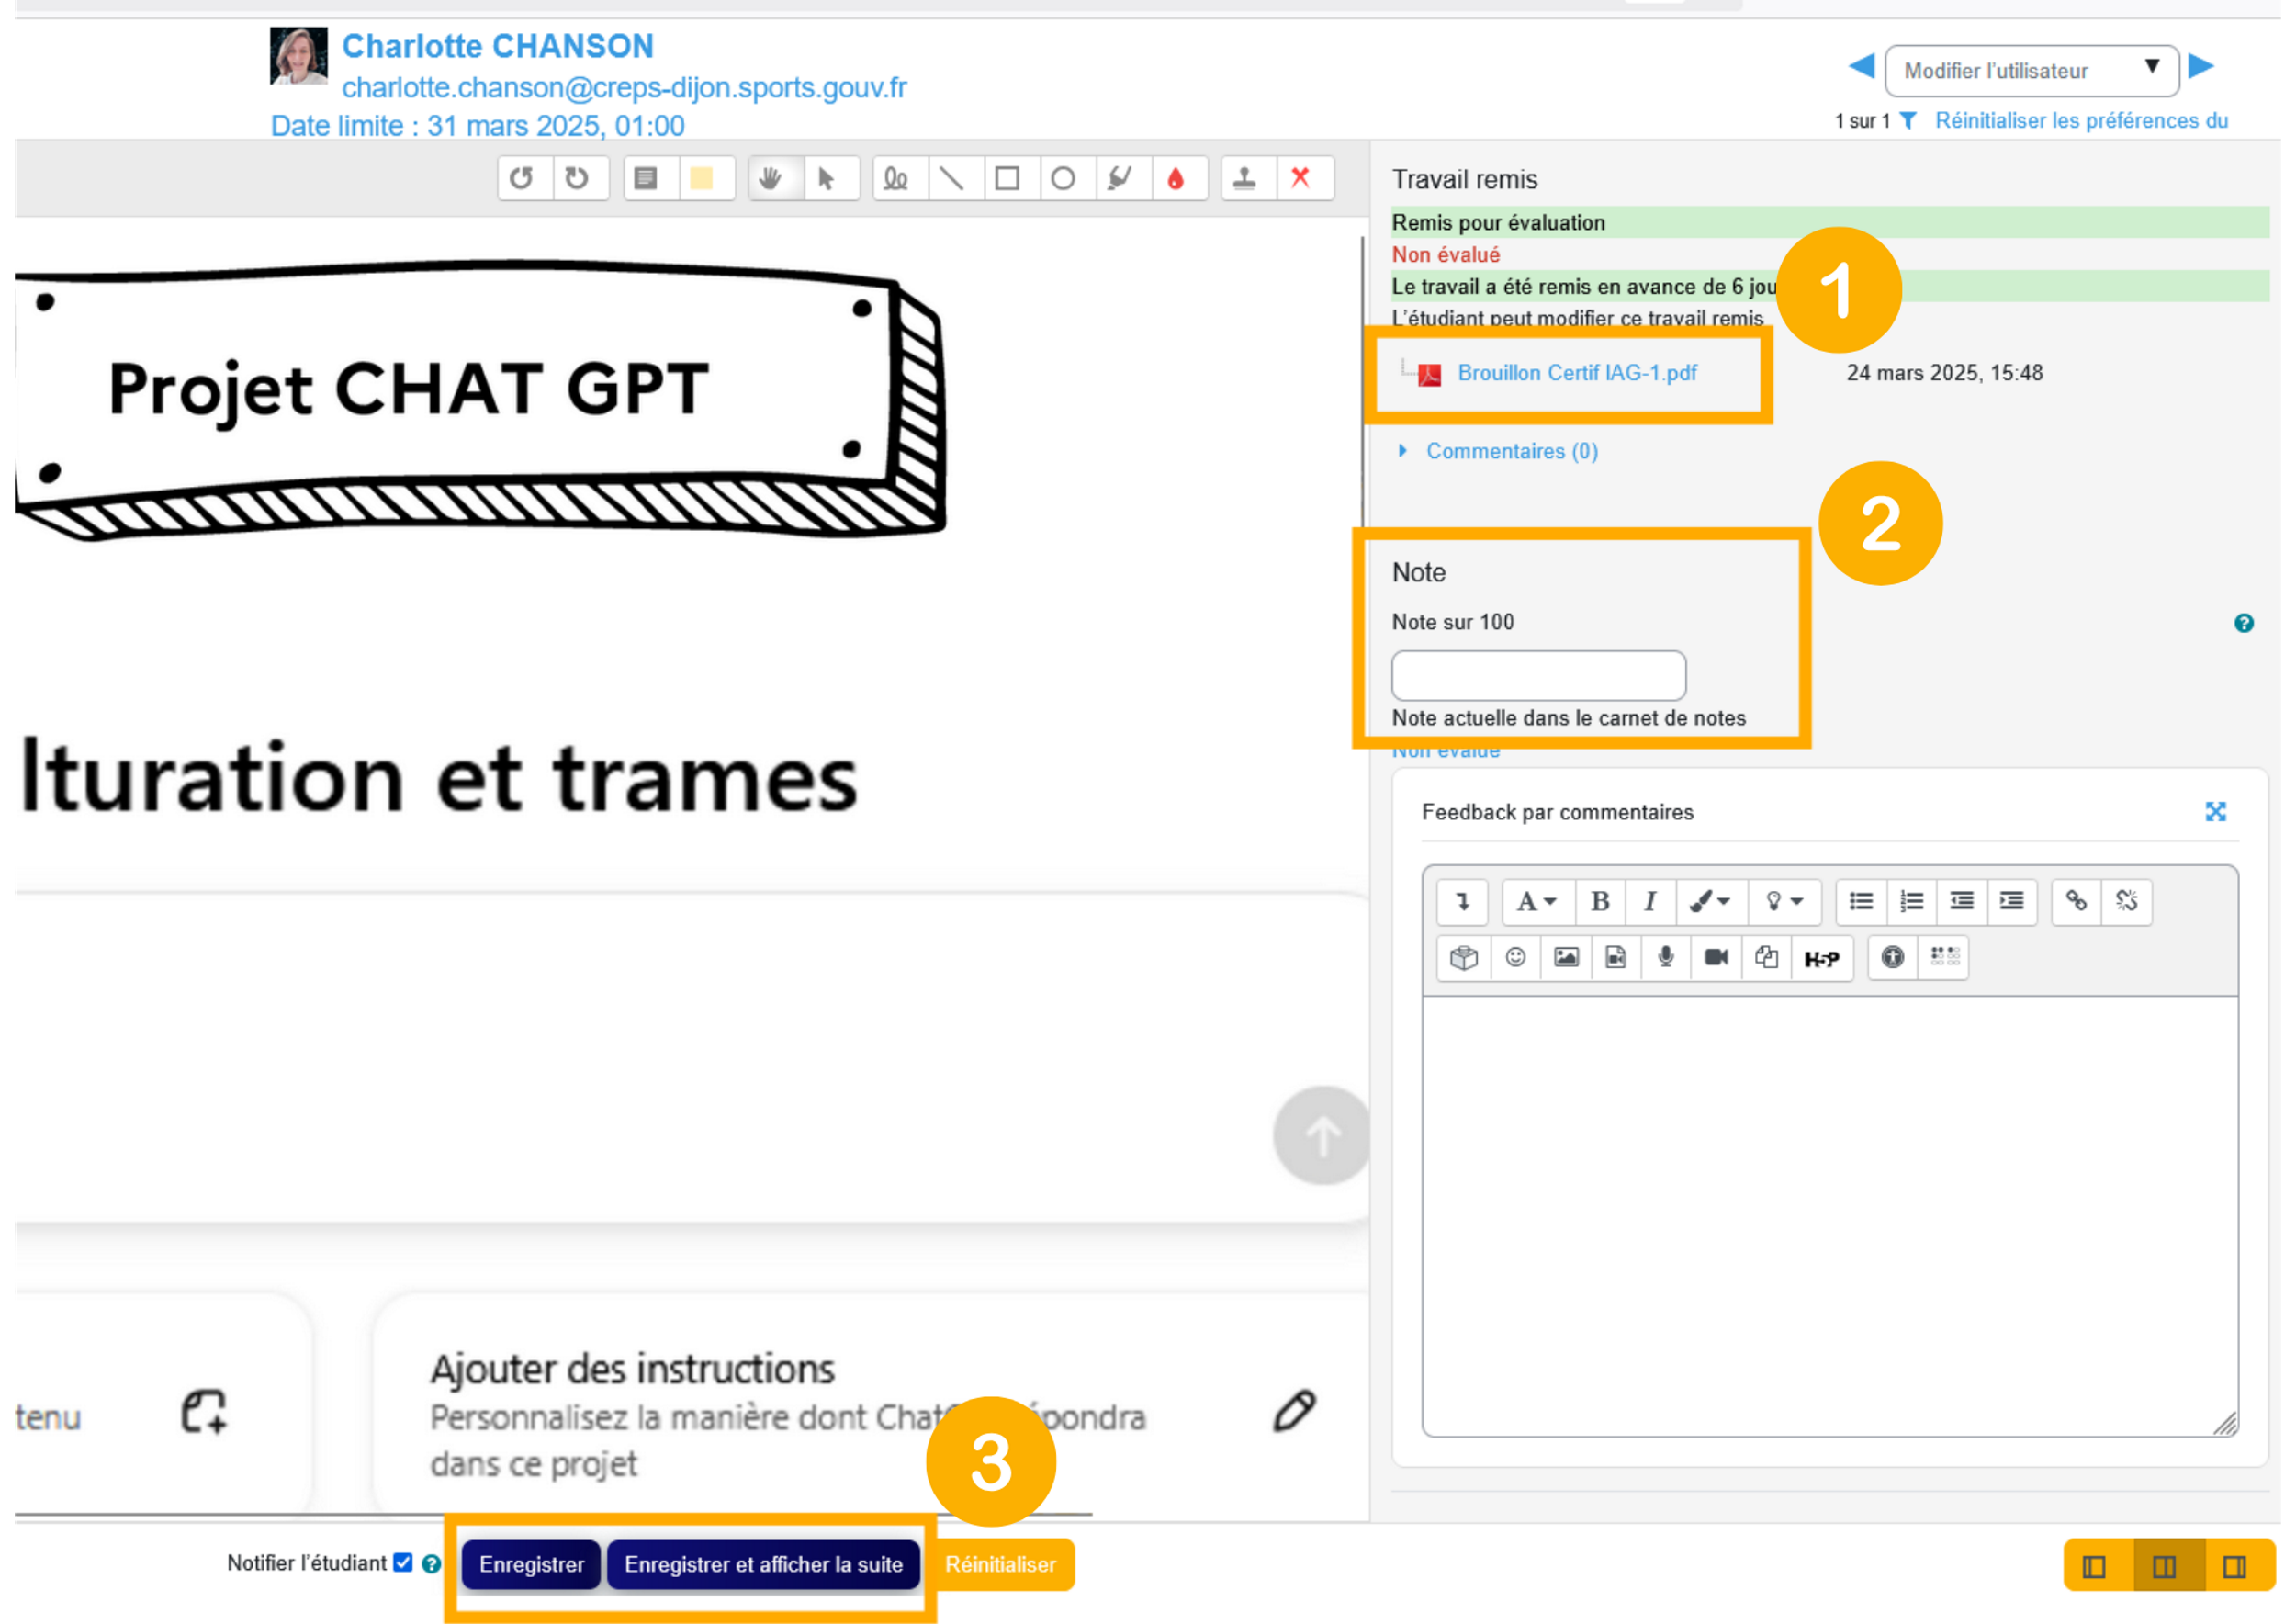Click the H5P insert button
This screenshot has height=1624, width=2296.
coord(1823,959)
